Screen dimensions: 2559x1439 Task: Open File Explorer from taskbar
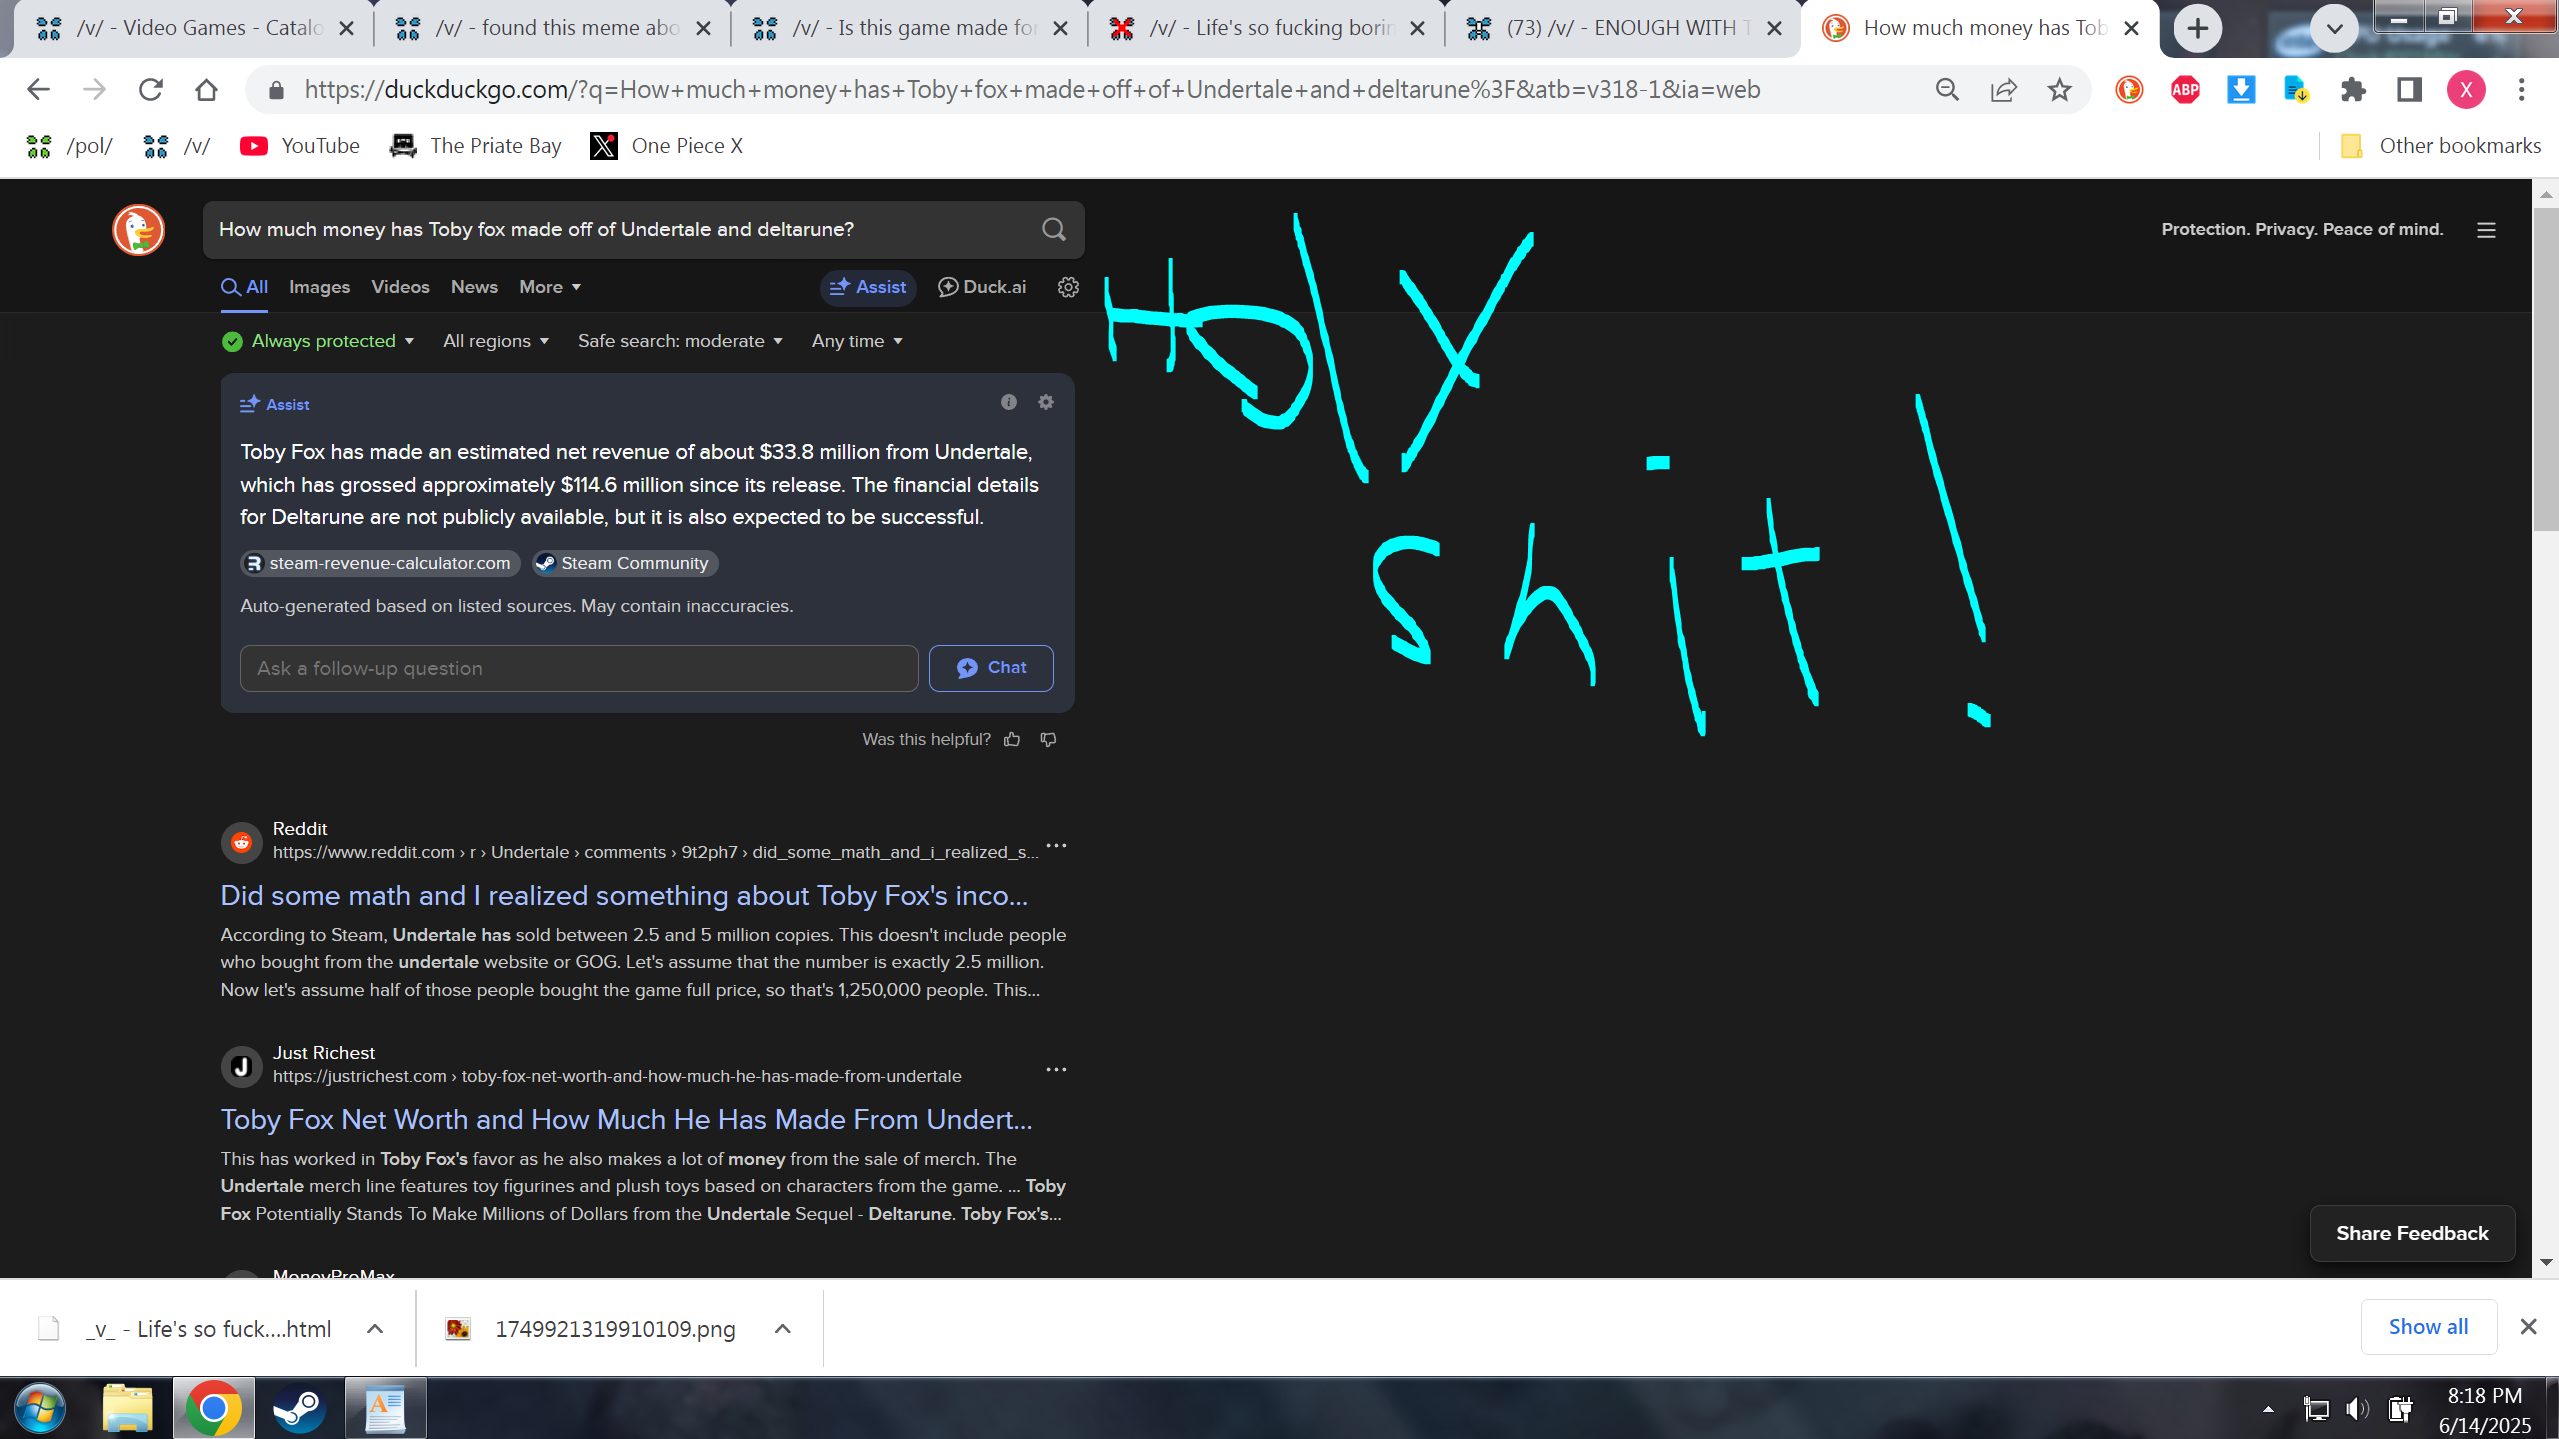127,1408
